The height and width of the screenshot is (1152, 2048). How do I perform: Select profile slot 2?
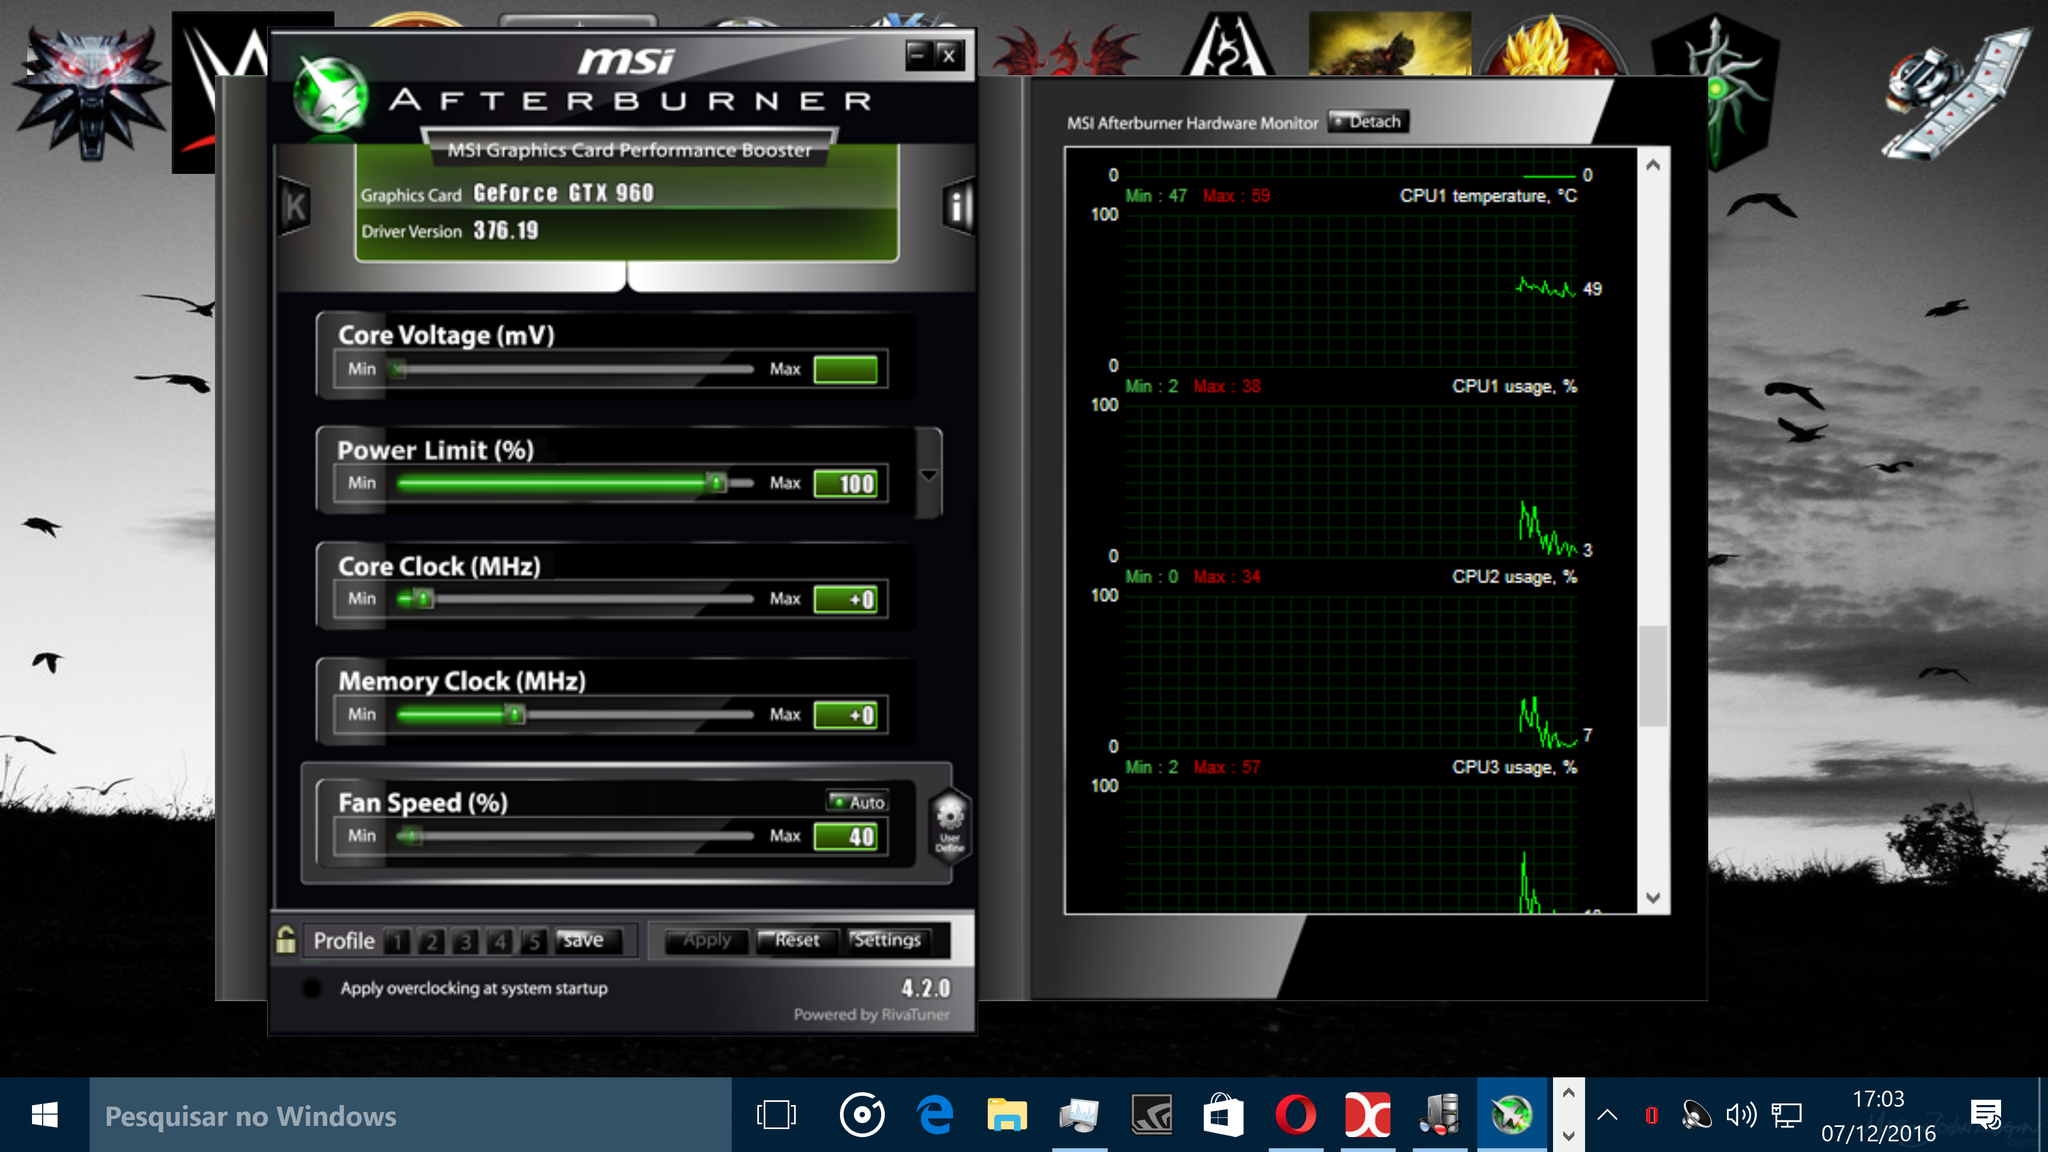tap(431, 941)
